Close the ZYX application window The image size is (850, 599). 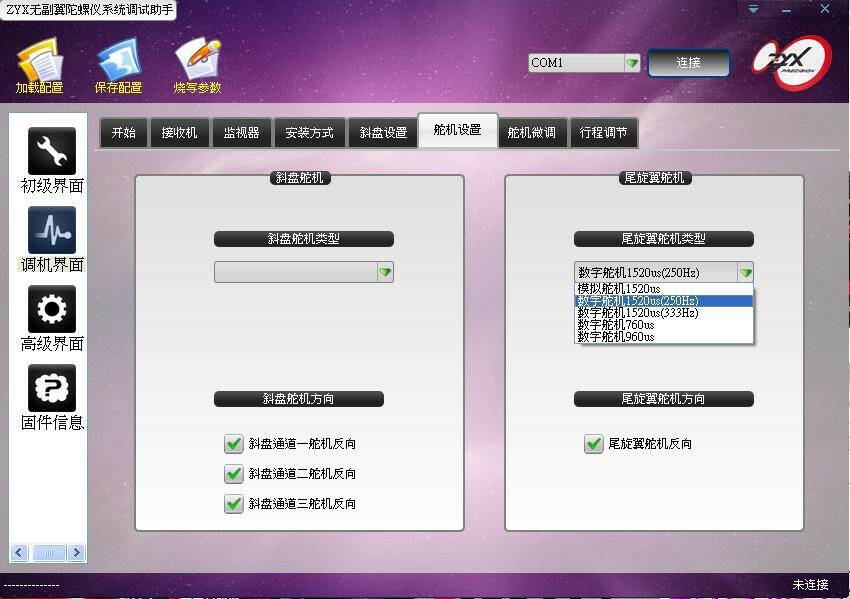pos(825,9)
